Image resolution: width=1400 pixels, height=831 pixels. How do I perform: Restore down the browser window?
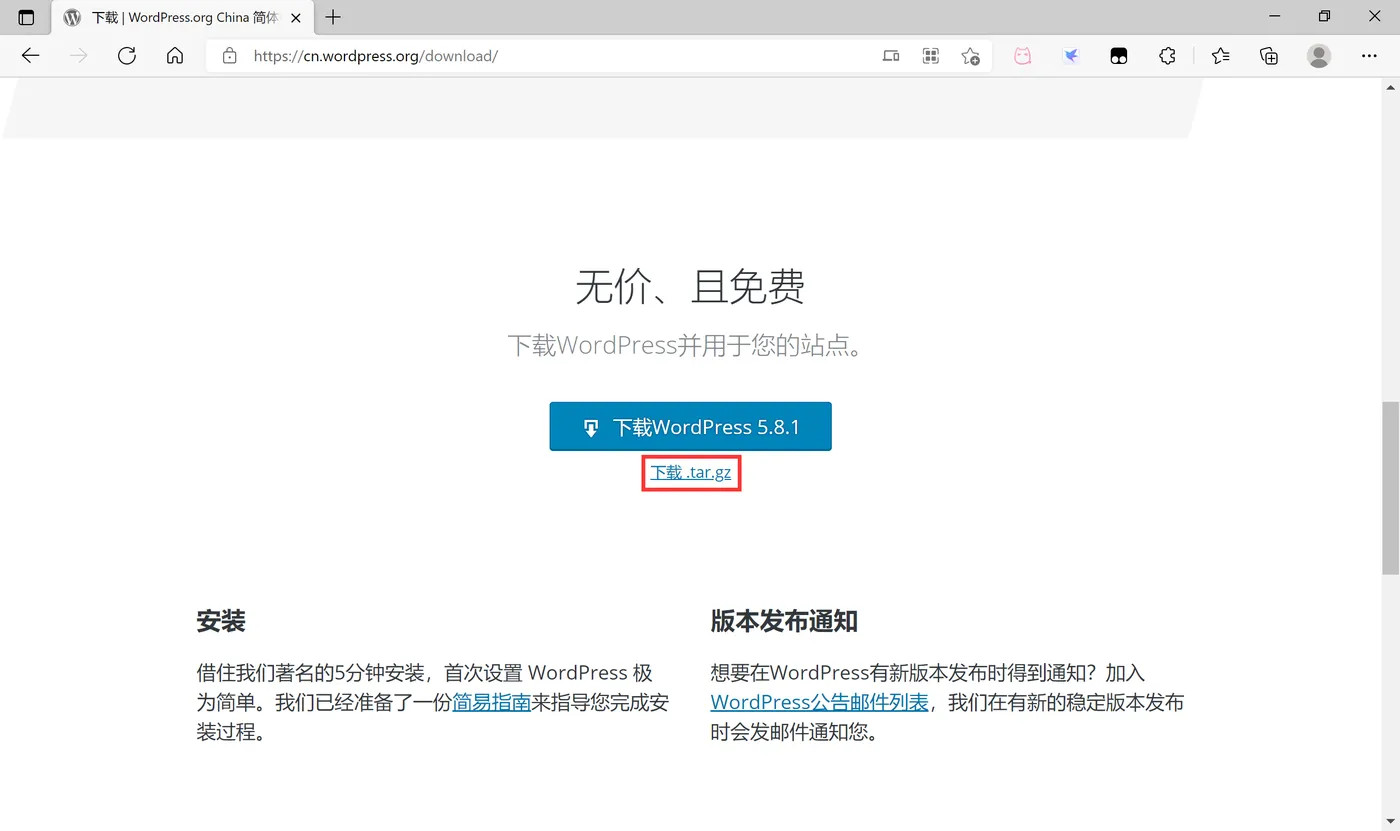tap(1324, 17)
